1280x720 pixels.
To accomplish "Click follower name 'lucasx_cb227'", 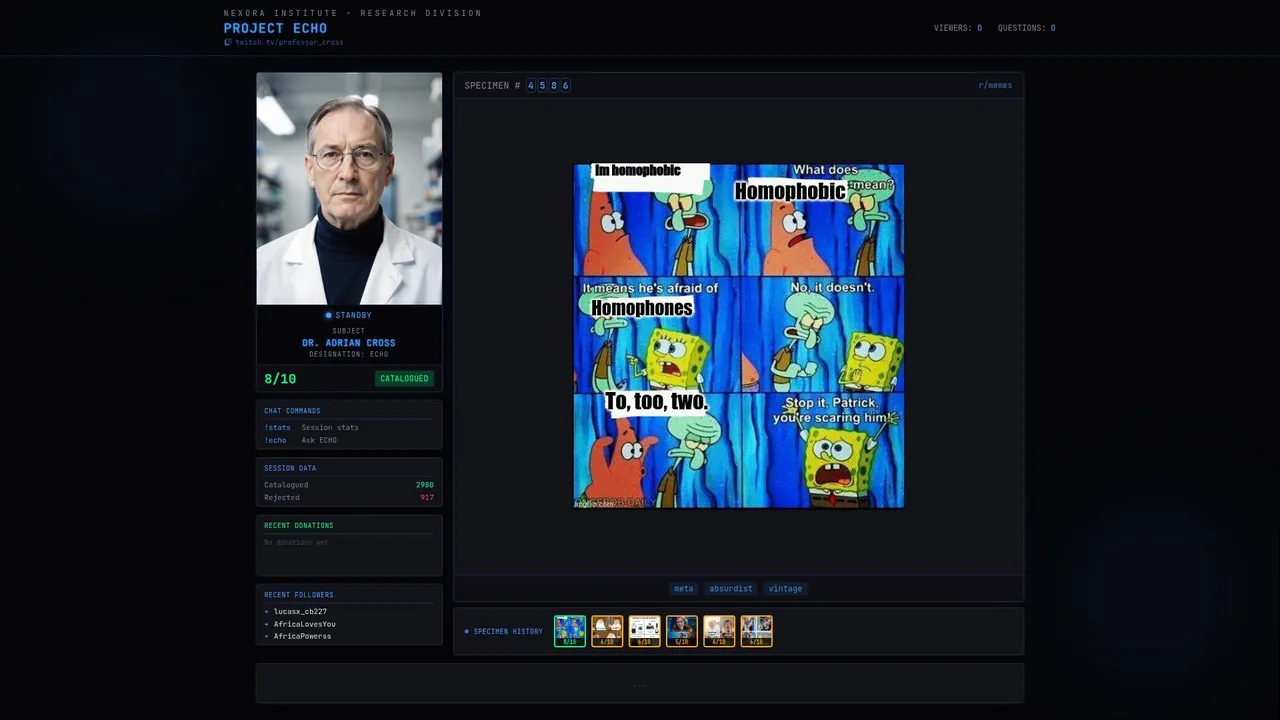I will (x=300, y=611).
